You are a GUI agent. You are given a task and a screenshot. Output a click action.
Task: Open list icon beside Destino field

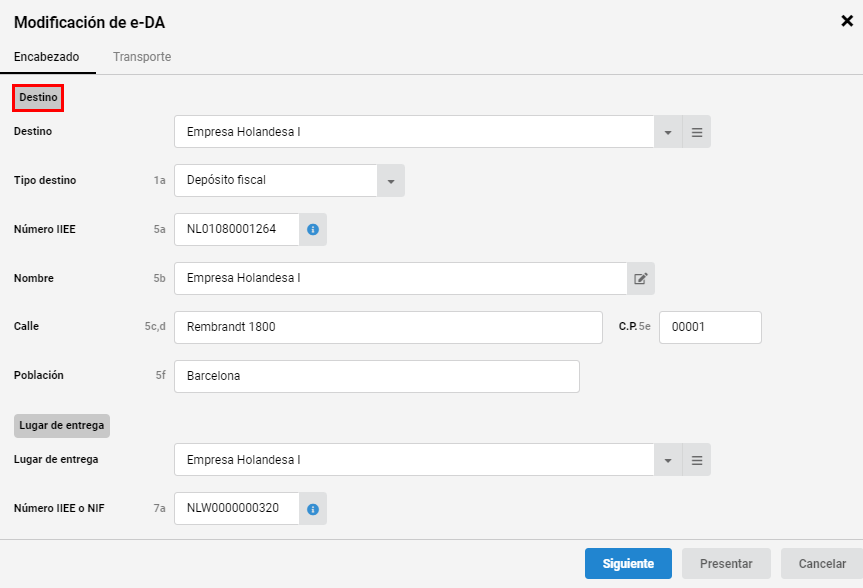click(697, 132)
